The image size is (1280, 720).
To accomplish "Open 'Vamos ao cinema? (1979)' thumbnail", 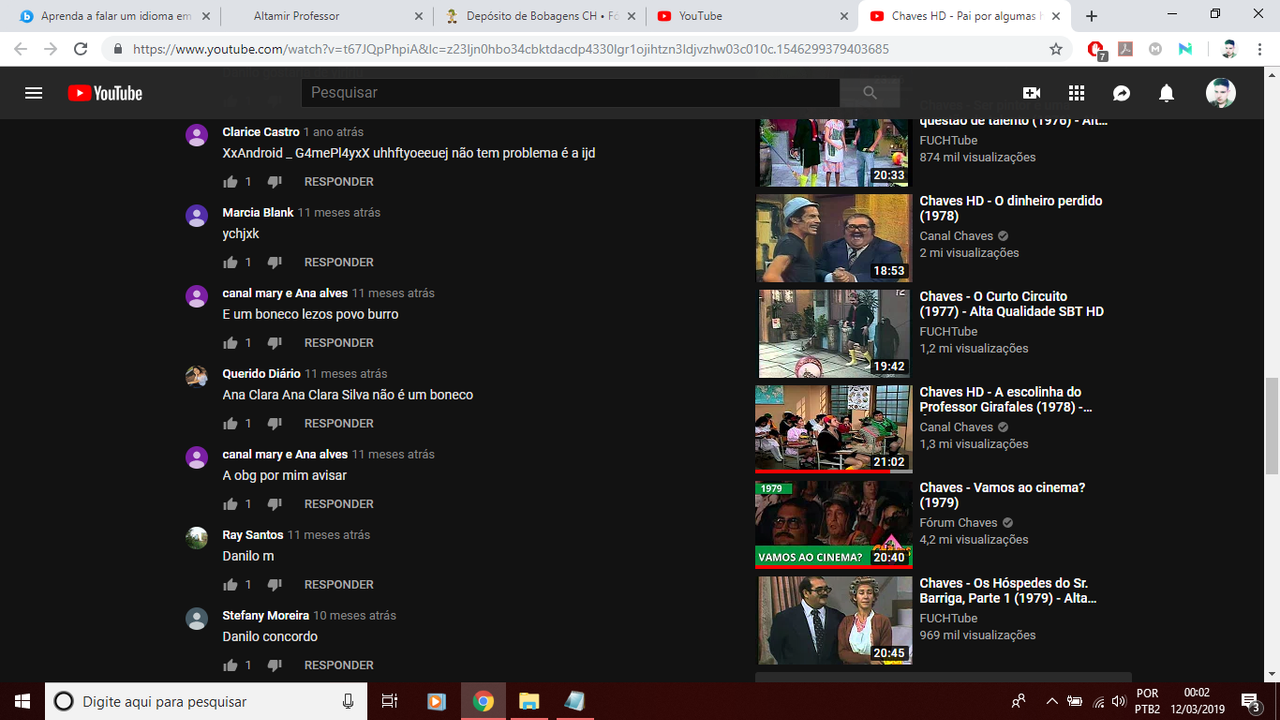I will 834,525.
